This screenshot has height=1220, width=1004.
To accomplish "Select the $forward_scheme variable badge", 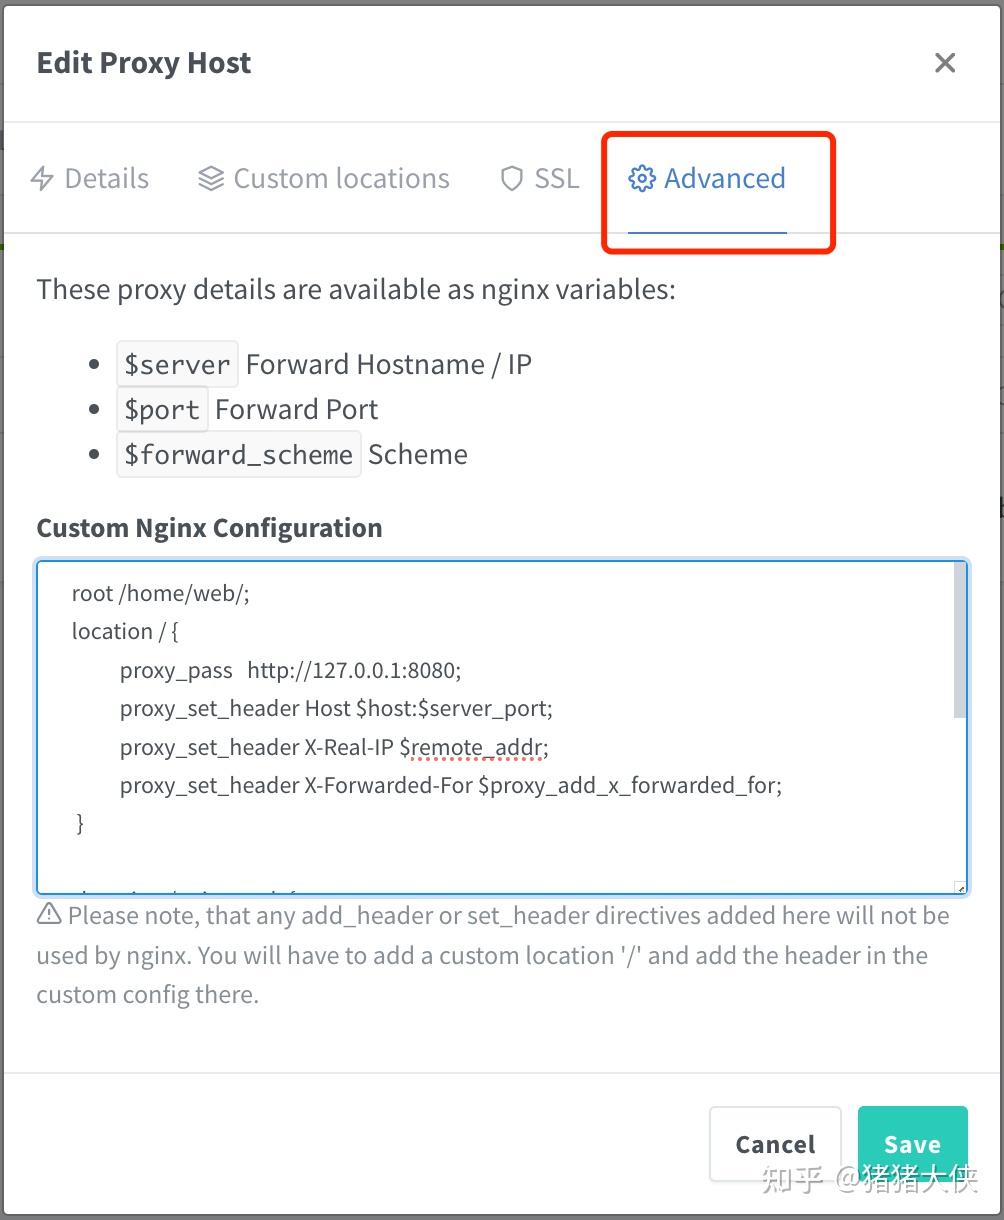I will pyautogui.click(x=238, y=454).
